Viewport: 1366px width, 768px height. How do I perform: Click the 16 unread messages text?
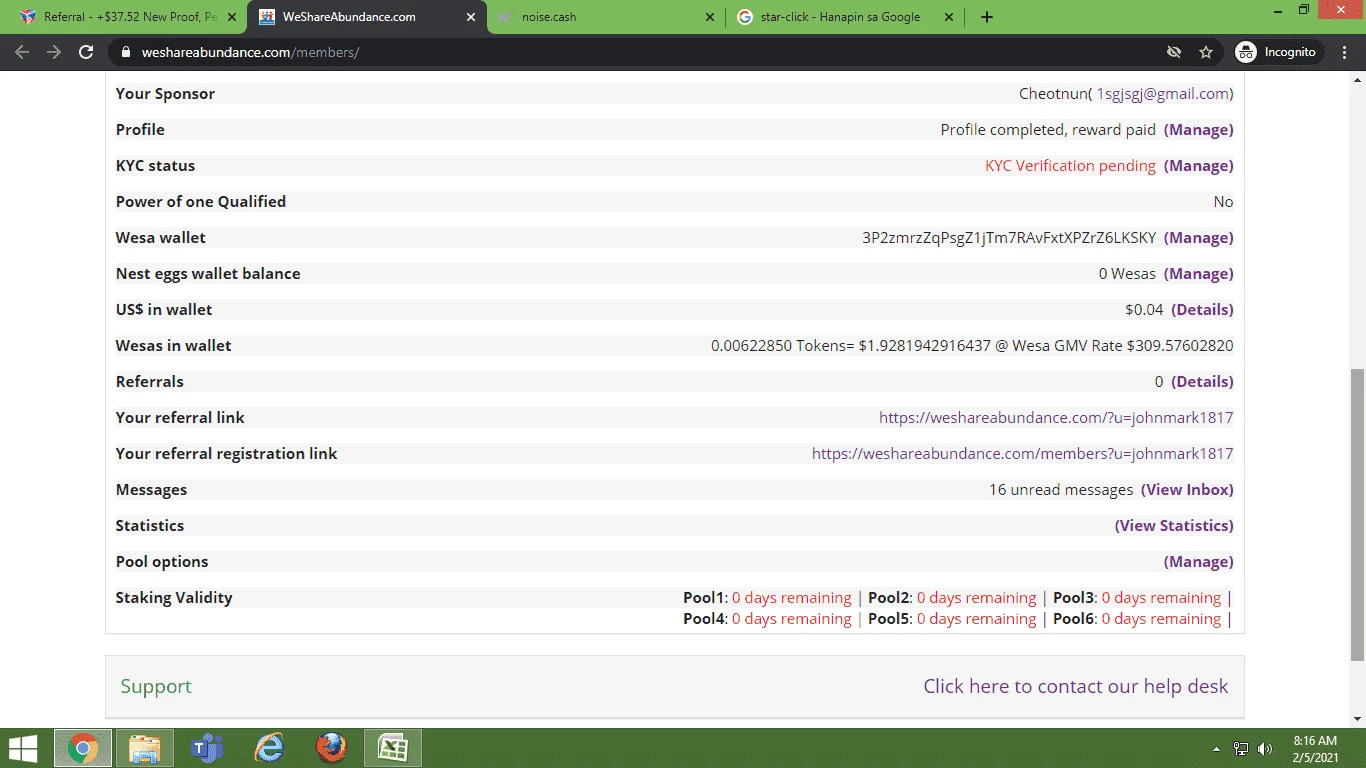point(1061,489)
